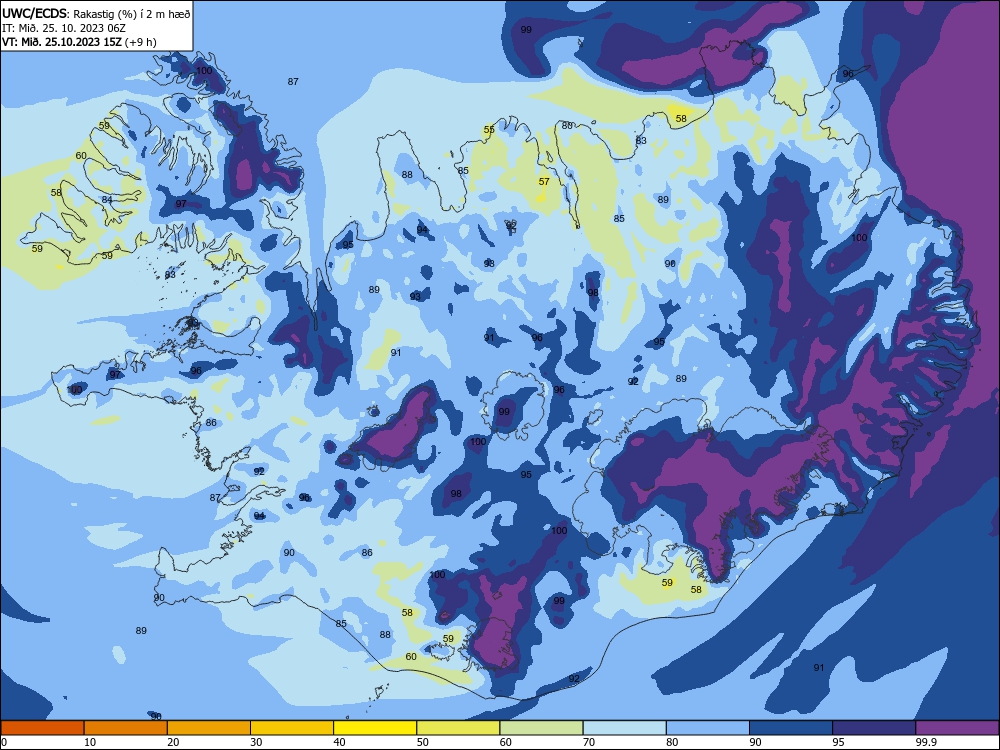Choose the pale blue 70–80 legend swatch
The height and width of the screenshot is (750, 1000).
[624, 728]
